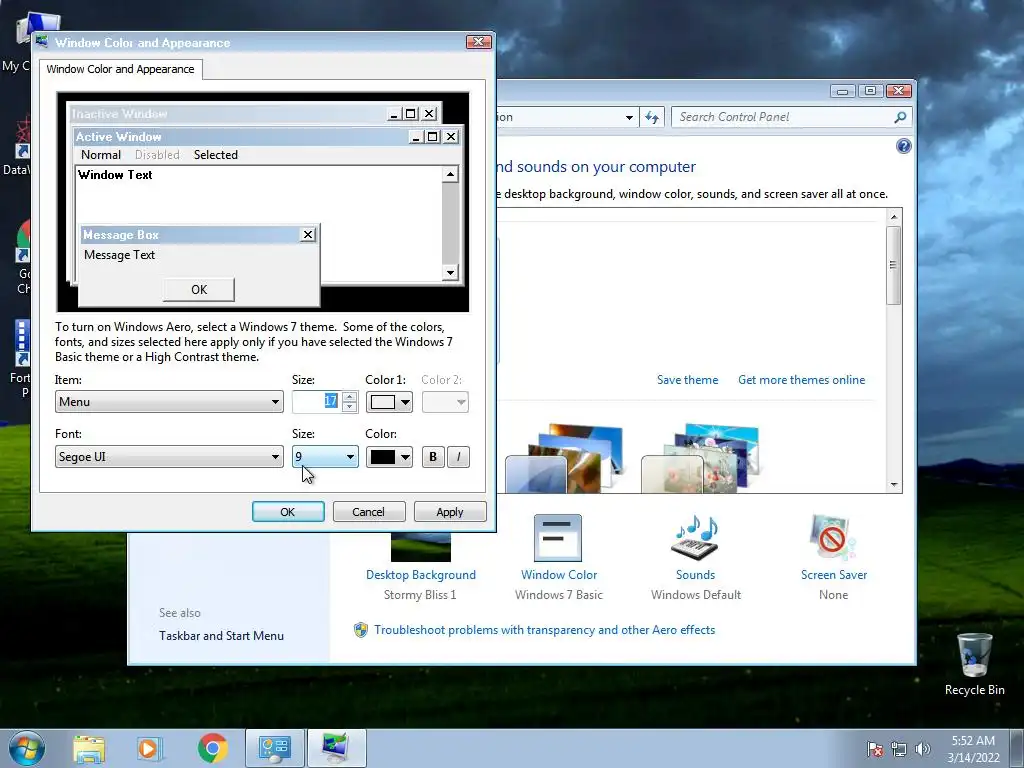Screen dimensions: 1024x768
Task: Click OK in the Window Color dialog
Action: (x=288, y=512)
